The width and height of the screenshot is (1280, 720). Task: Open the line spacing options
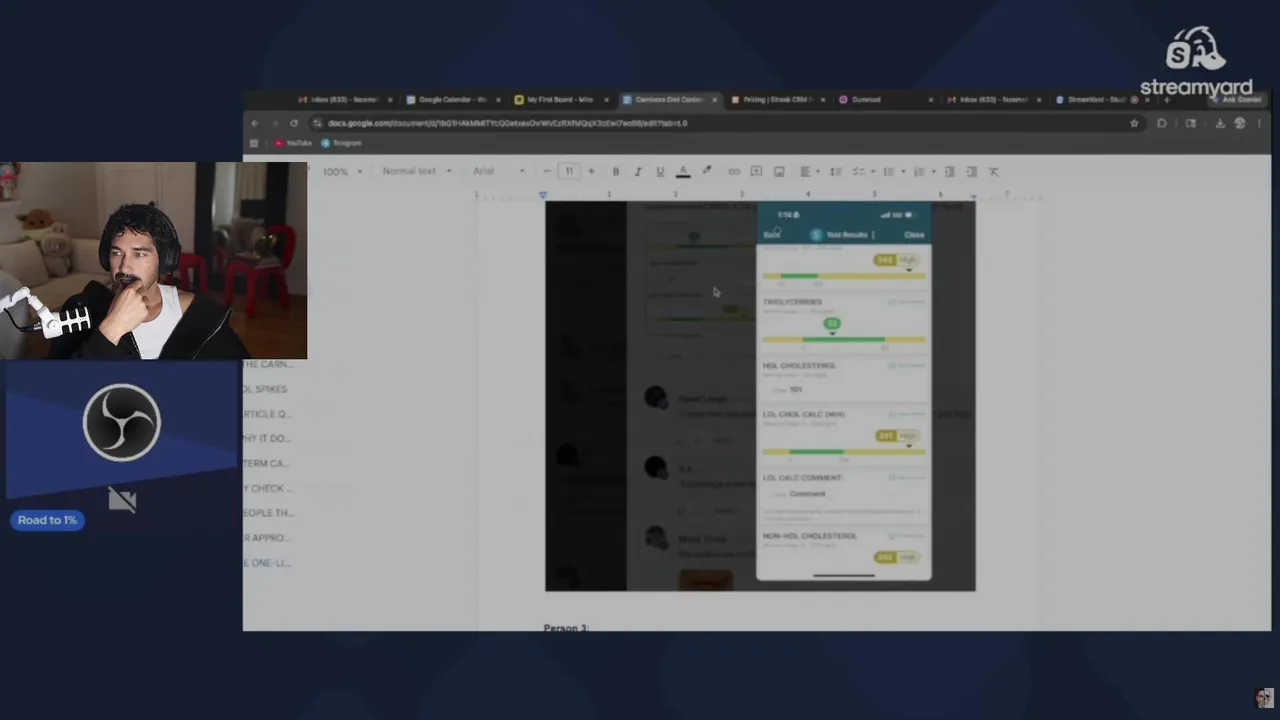coord(836,171)
